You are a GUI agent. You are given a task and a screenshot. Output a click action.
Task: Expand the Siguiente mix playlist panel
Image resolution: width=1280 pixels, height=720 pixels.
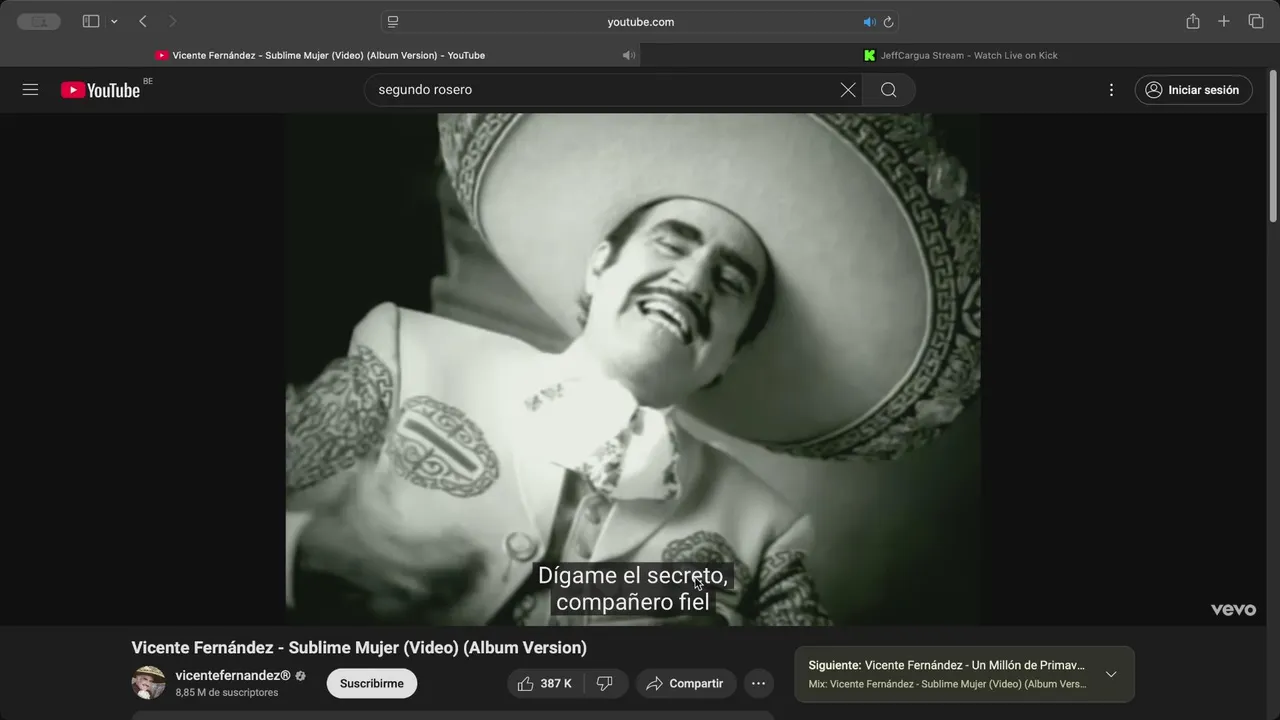(1111, 674)
